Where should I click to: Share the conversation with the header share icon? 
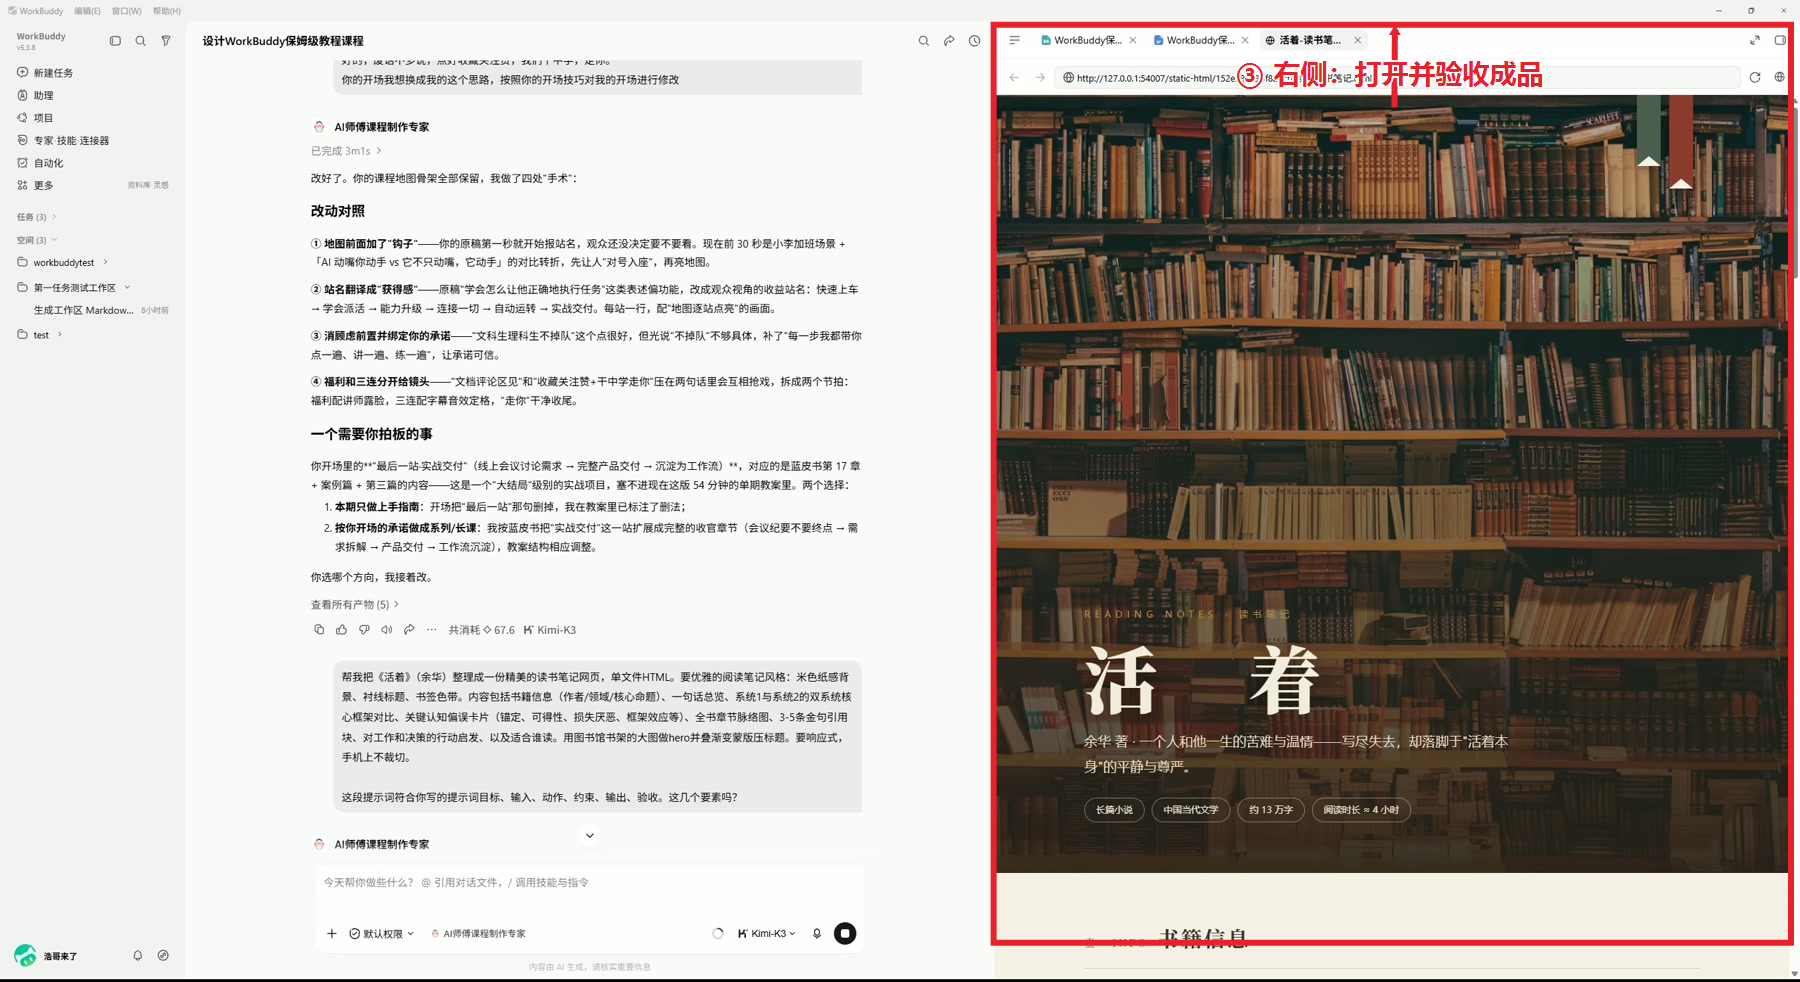coord(949,41)
